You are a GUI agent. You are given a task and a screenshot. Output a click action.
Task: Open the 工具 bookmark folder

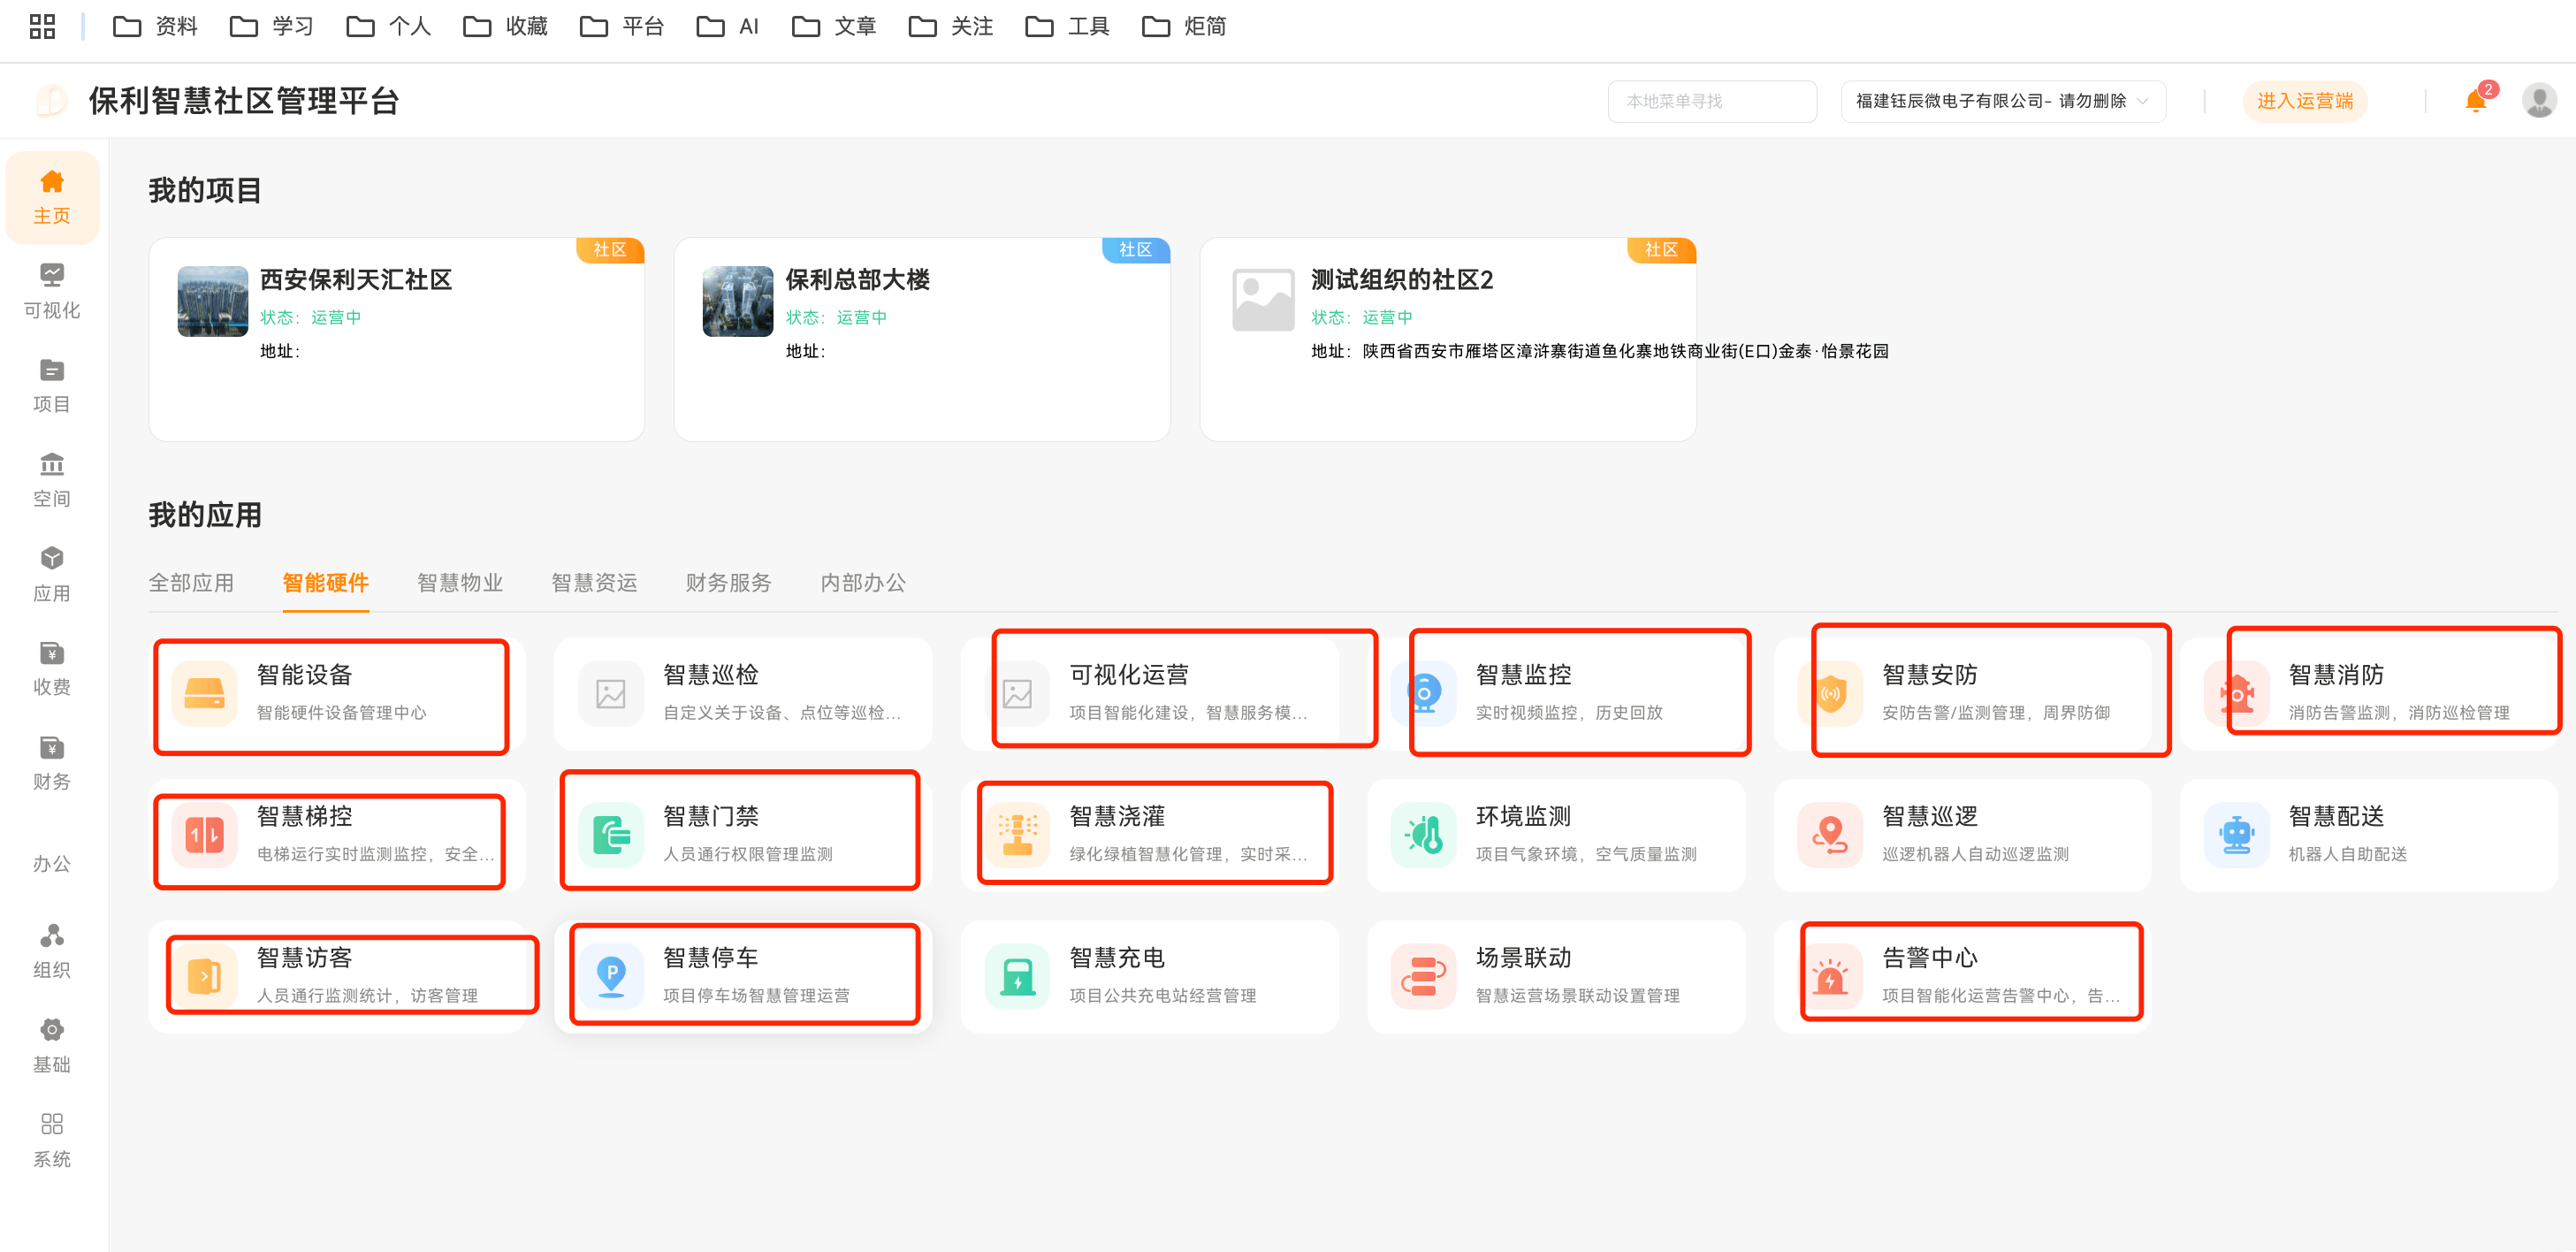point(1068,26)
